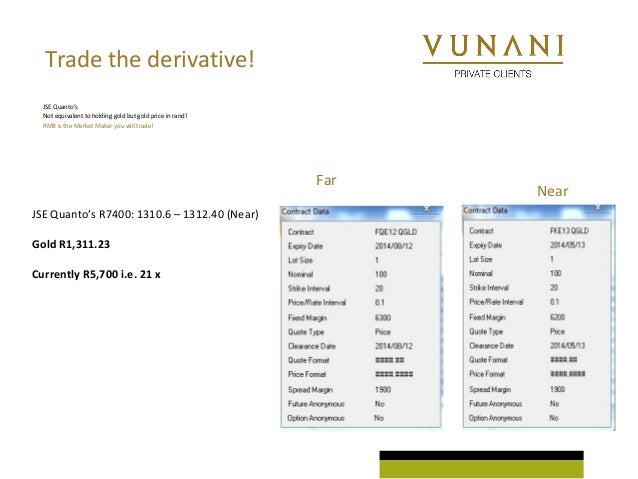Select Option Anonymous value 'No', Near dialog

(554, 418)
